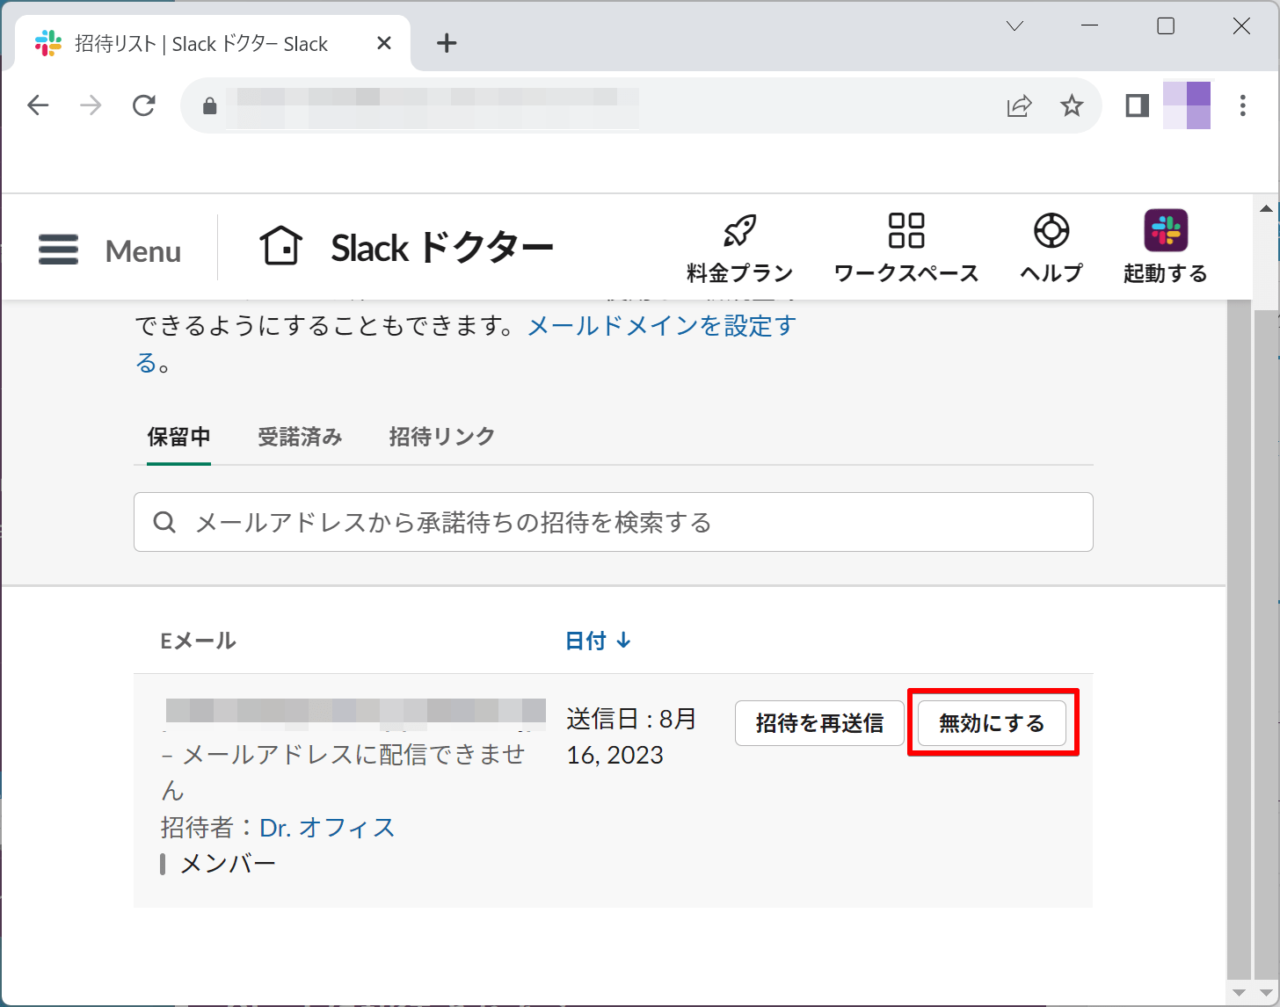Open ワークスペース grid icon

906,230
